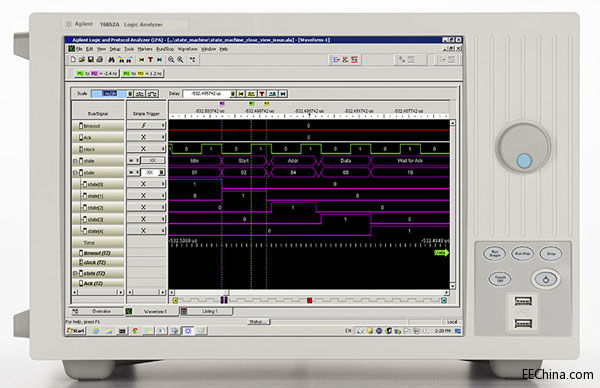Click the Internet Explorer quick launch icon
Viewport: 600px width, 388px height.
(x=96, y=331)
